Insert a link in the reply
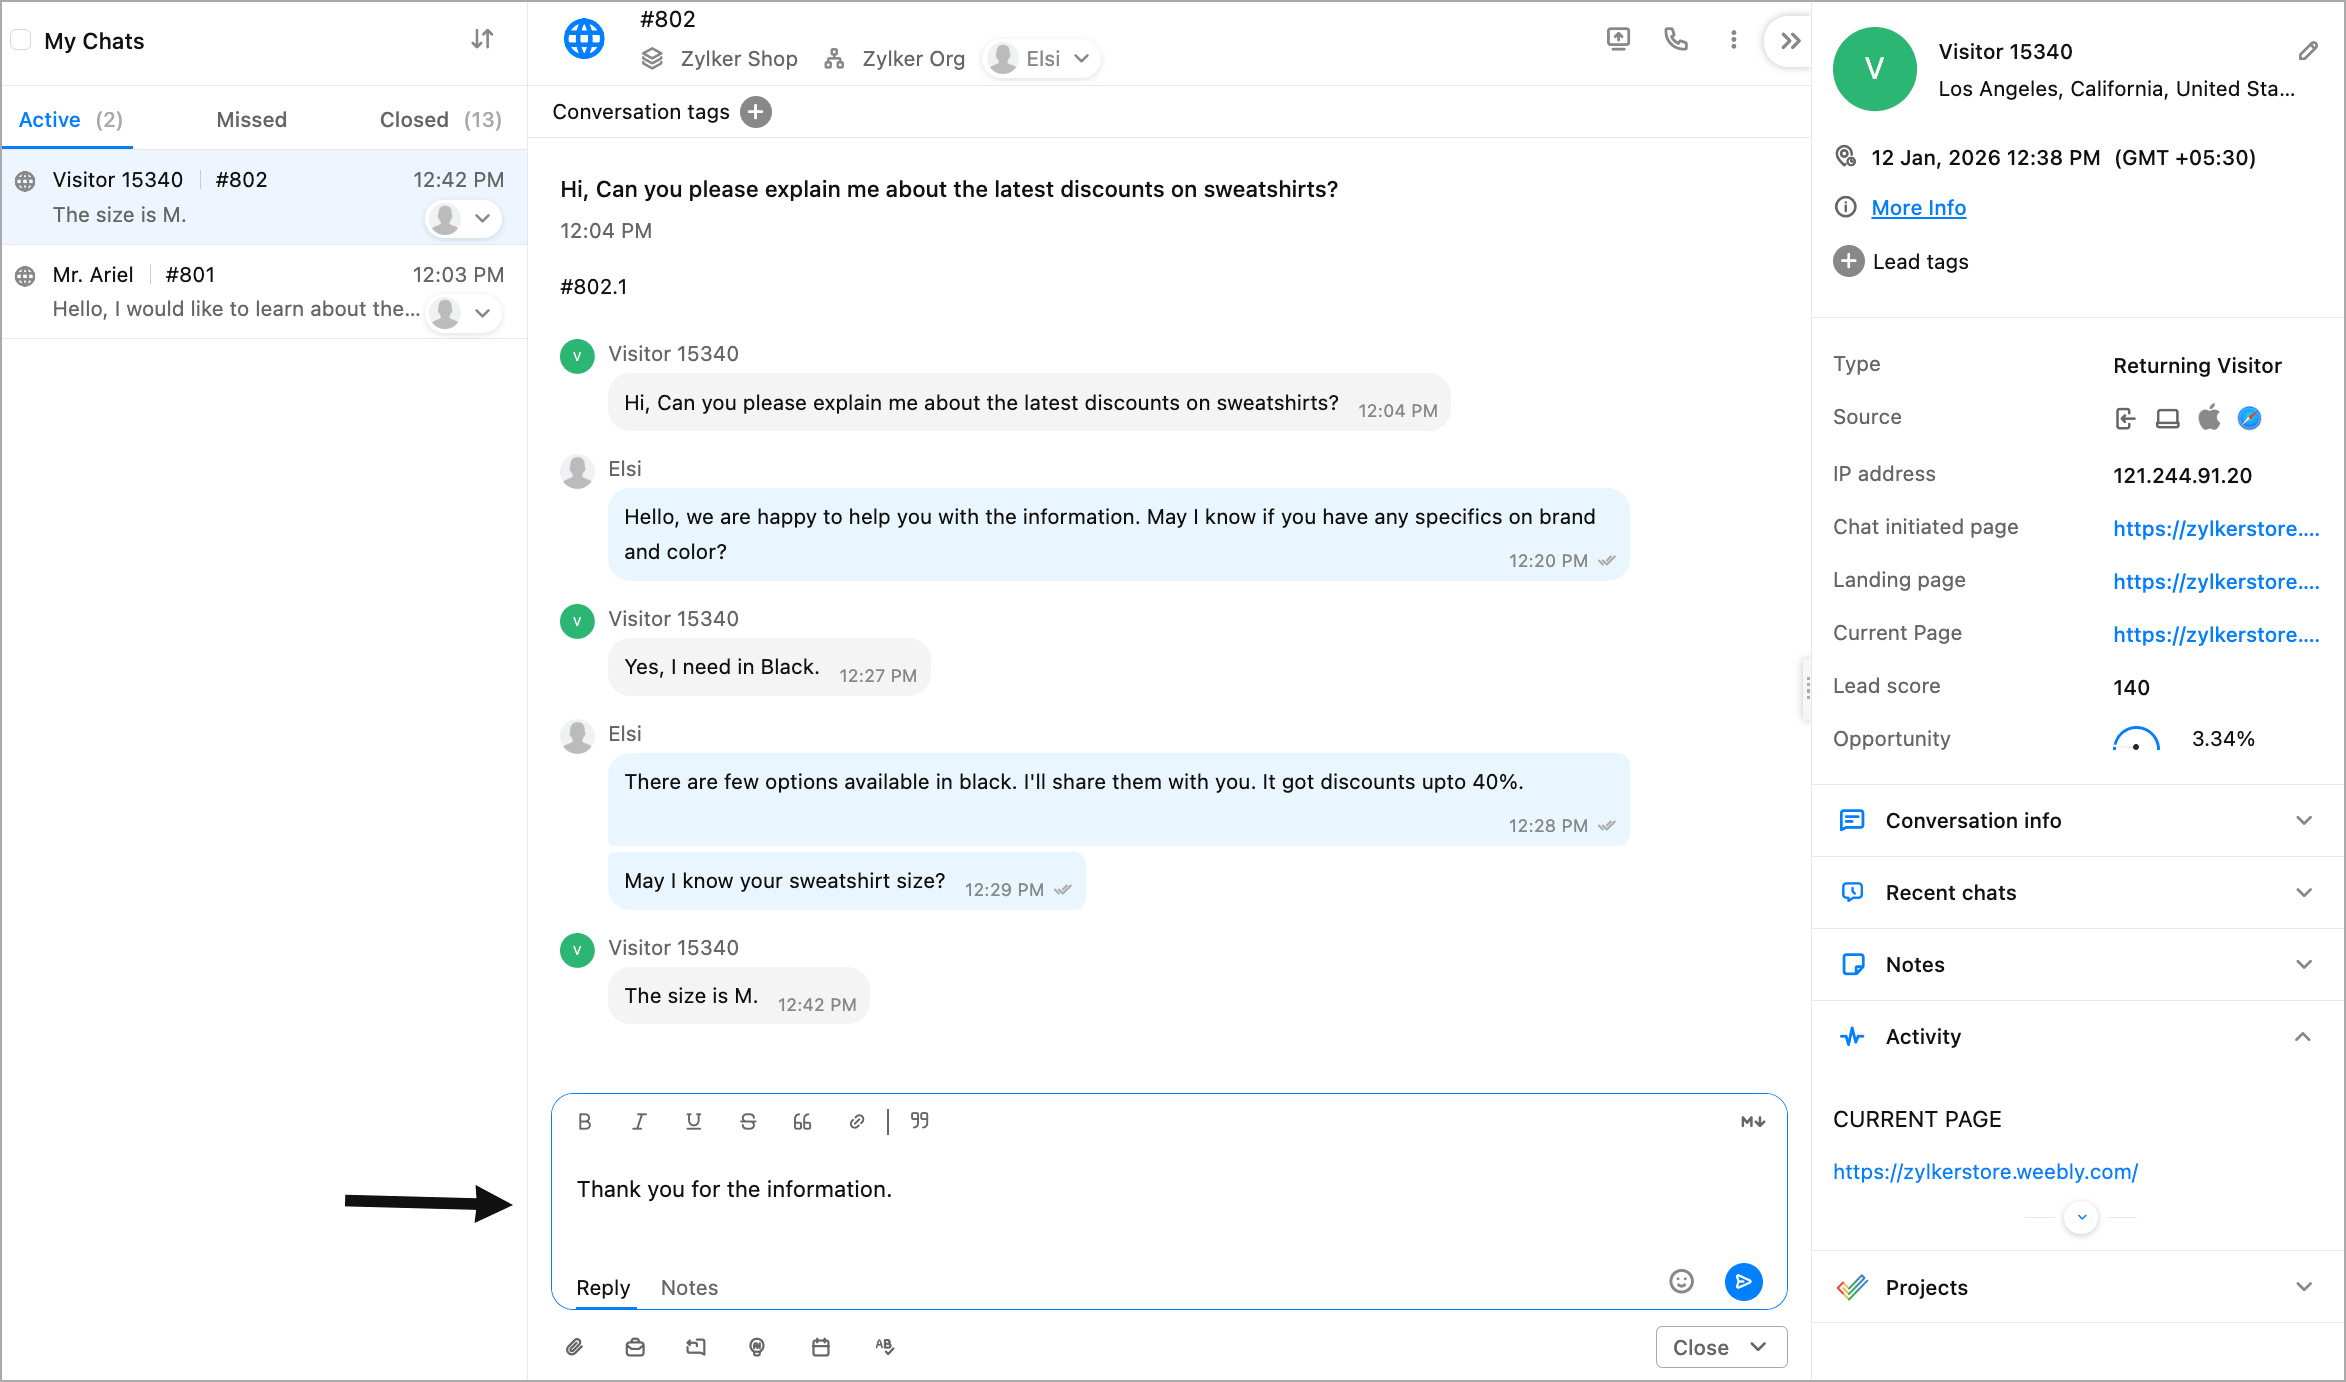 857,1122
